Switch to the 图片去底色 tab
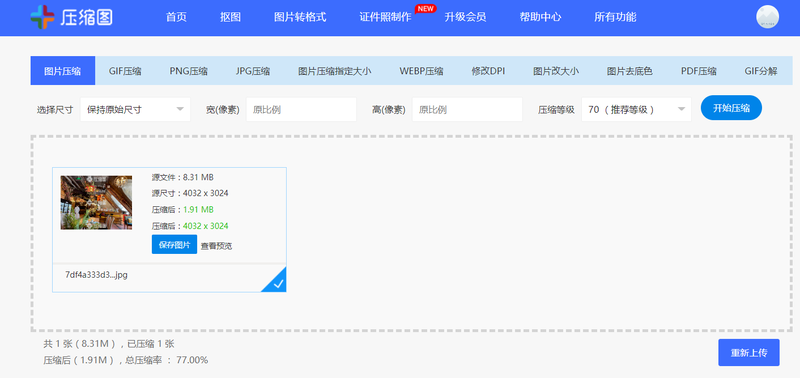Screen dimensions: 800x378 (630, 71)
